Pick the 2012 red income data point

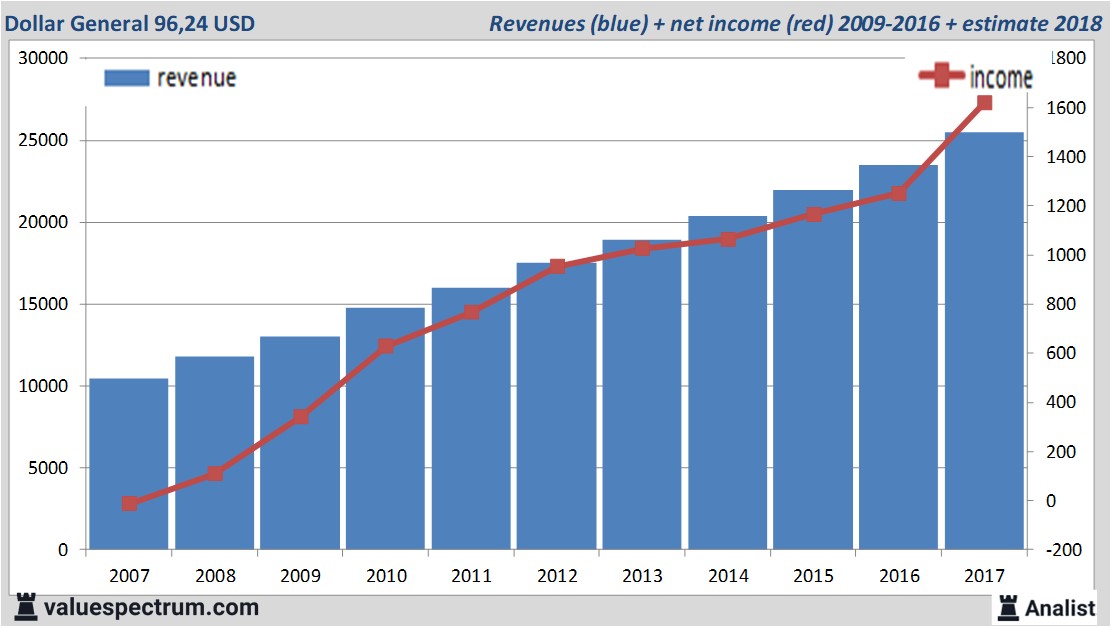point(558,266)
